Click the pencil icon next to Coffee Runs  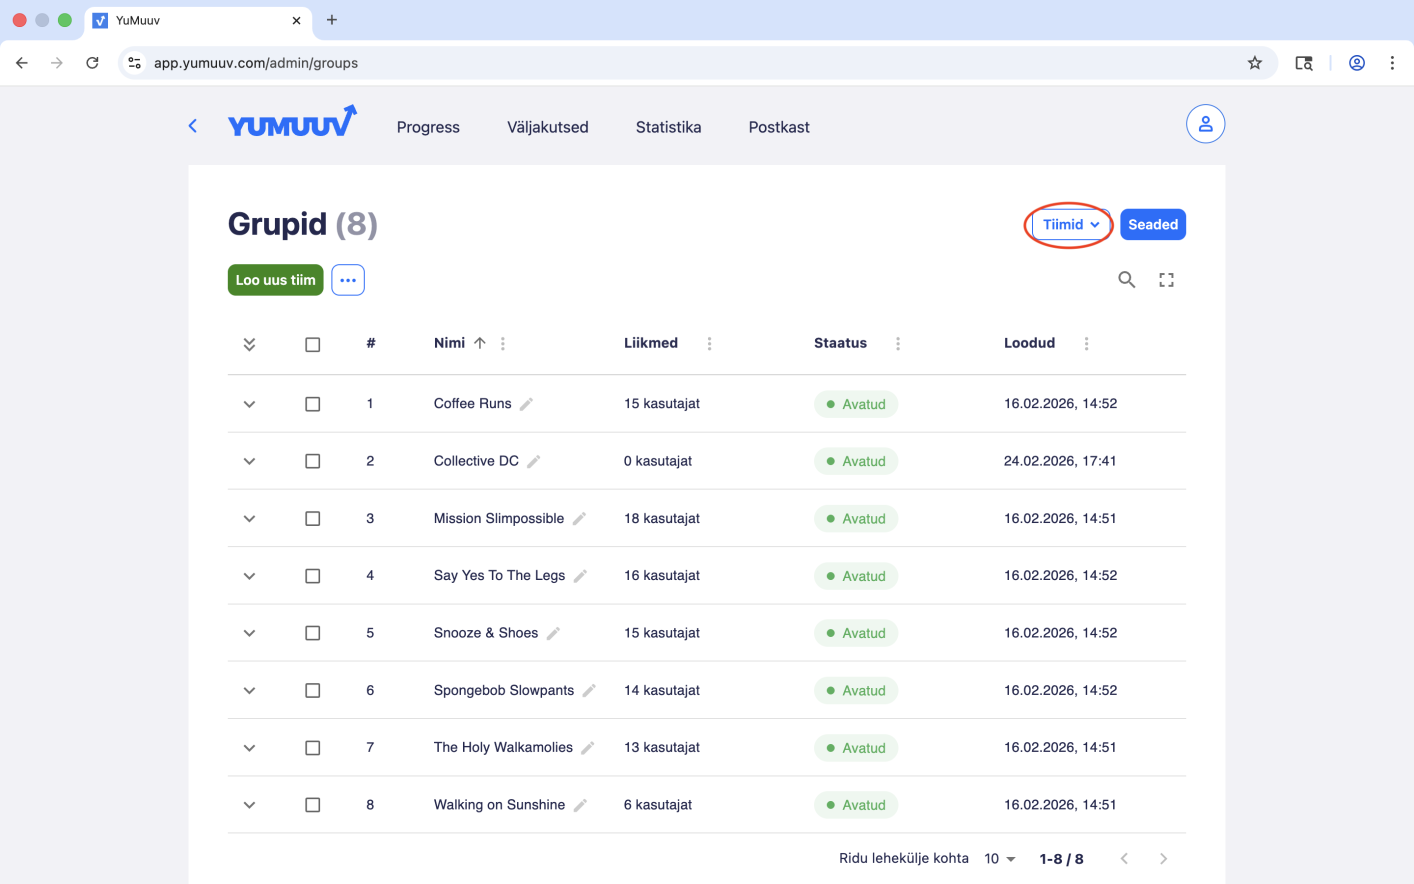527,404
